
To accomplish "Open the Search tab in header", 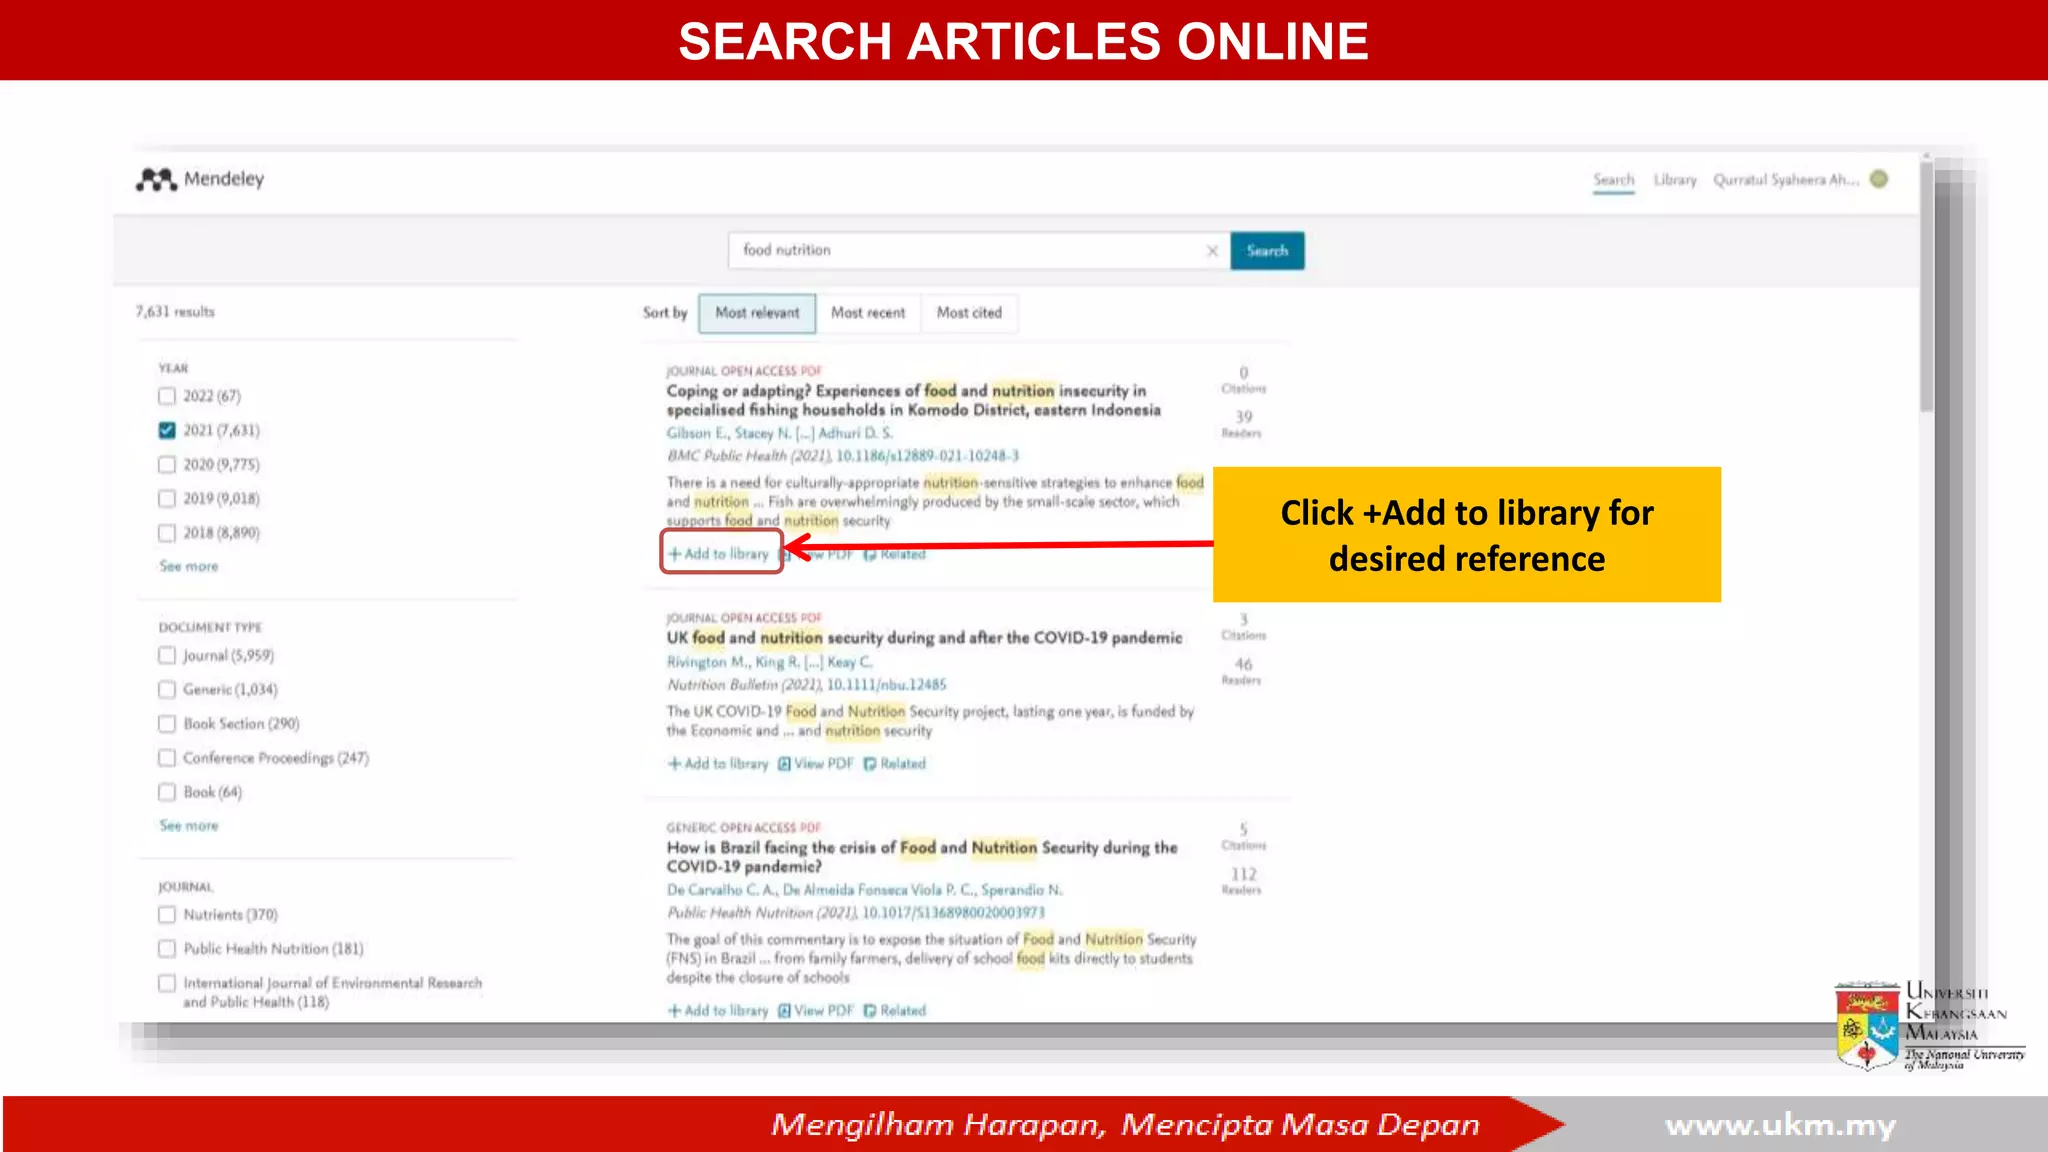I will point(1614,180).
